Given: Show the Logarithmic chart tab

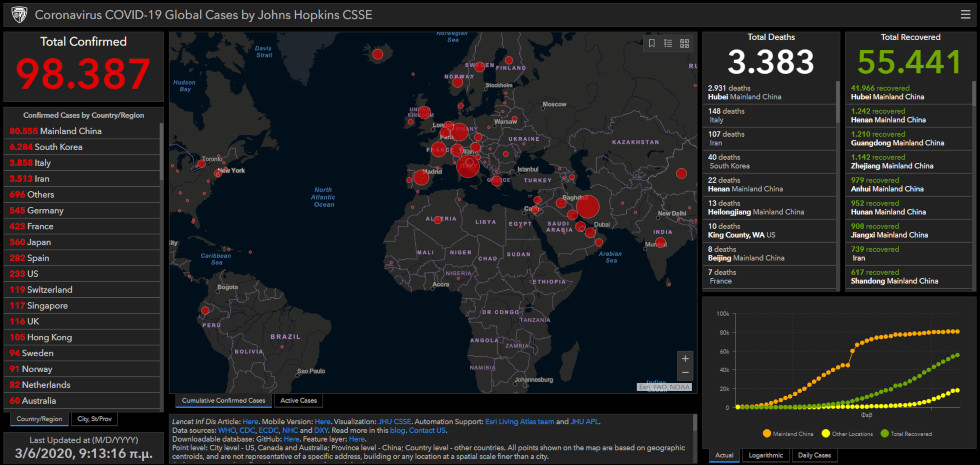Looking at the screenshot, I should pos(766,456).
